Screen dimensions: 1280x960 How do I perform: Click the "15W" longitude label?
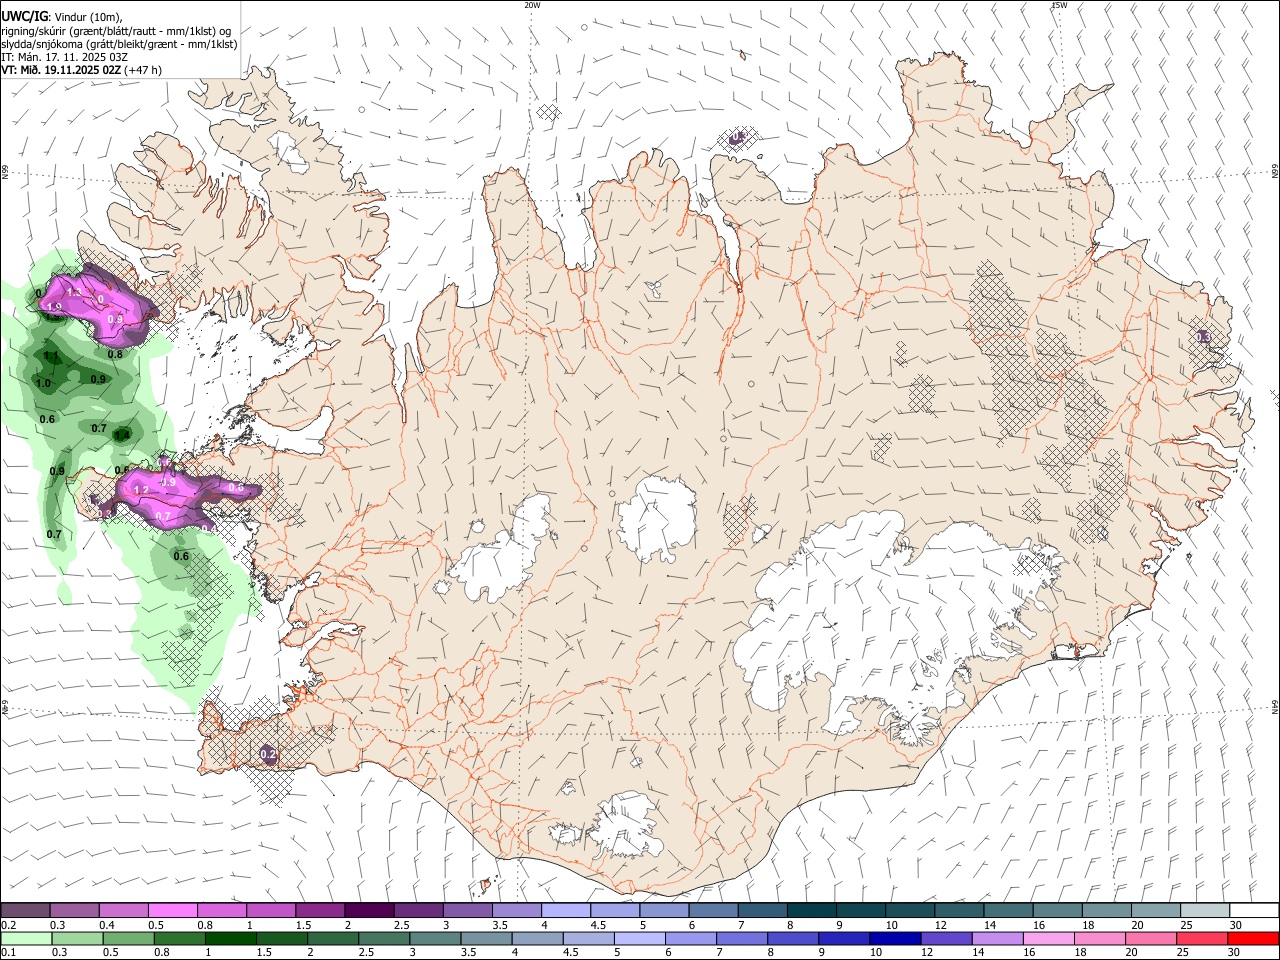click(1059, 5)
